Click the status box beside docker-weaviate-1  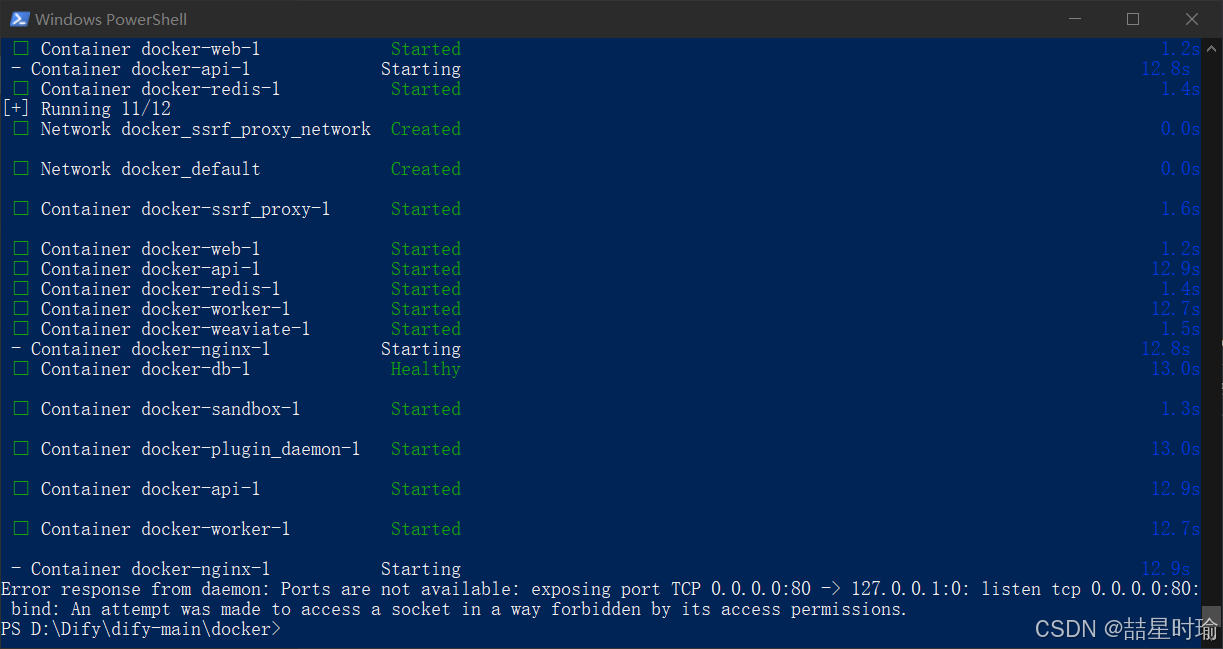tap(21, 329)
